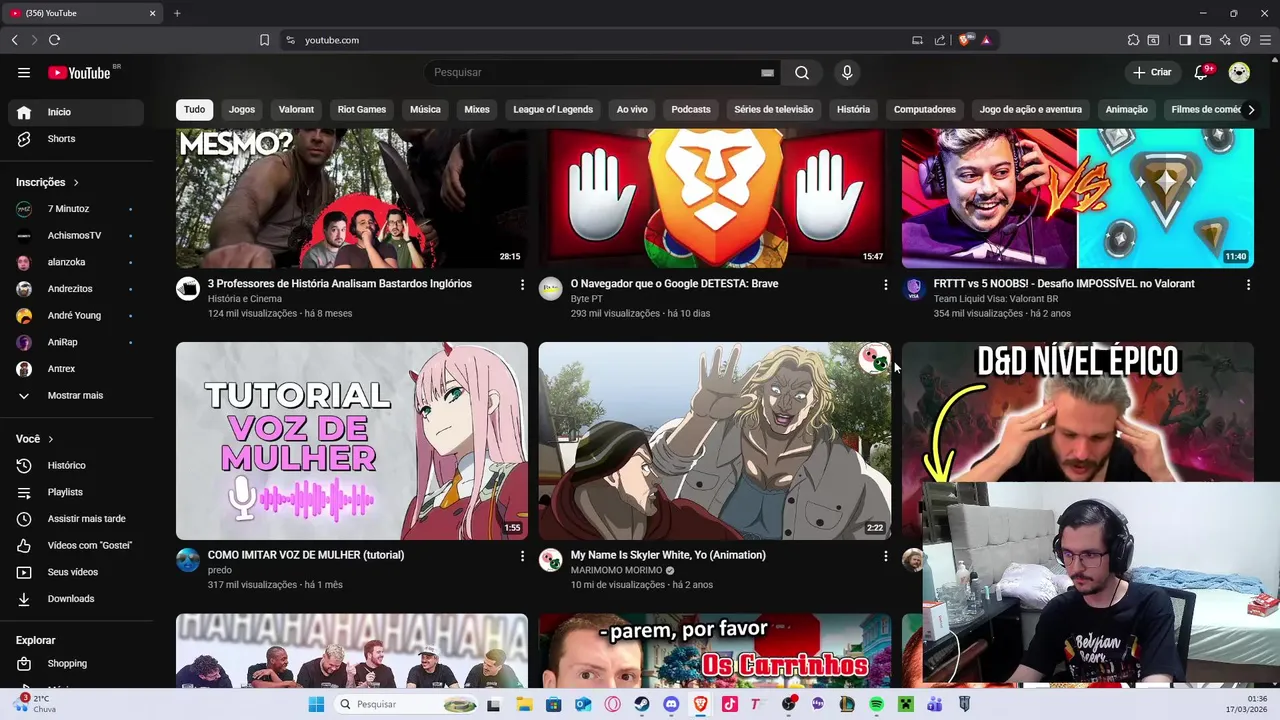
Task: Reload the page in the browser
Action: tap(54, 40)
